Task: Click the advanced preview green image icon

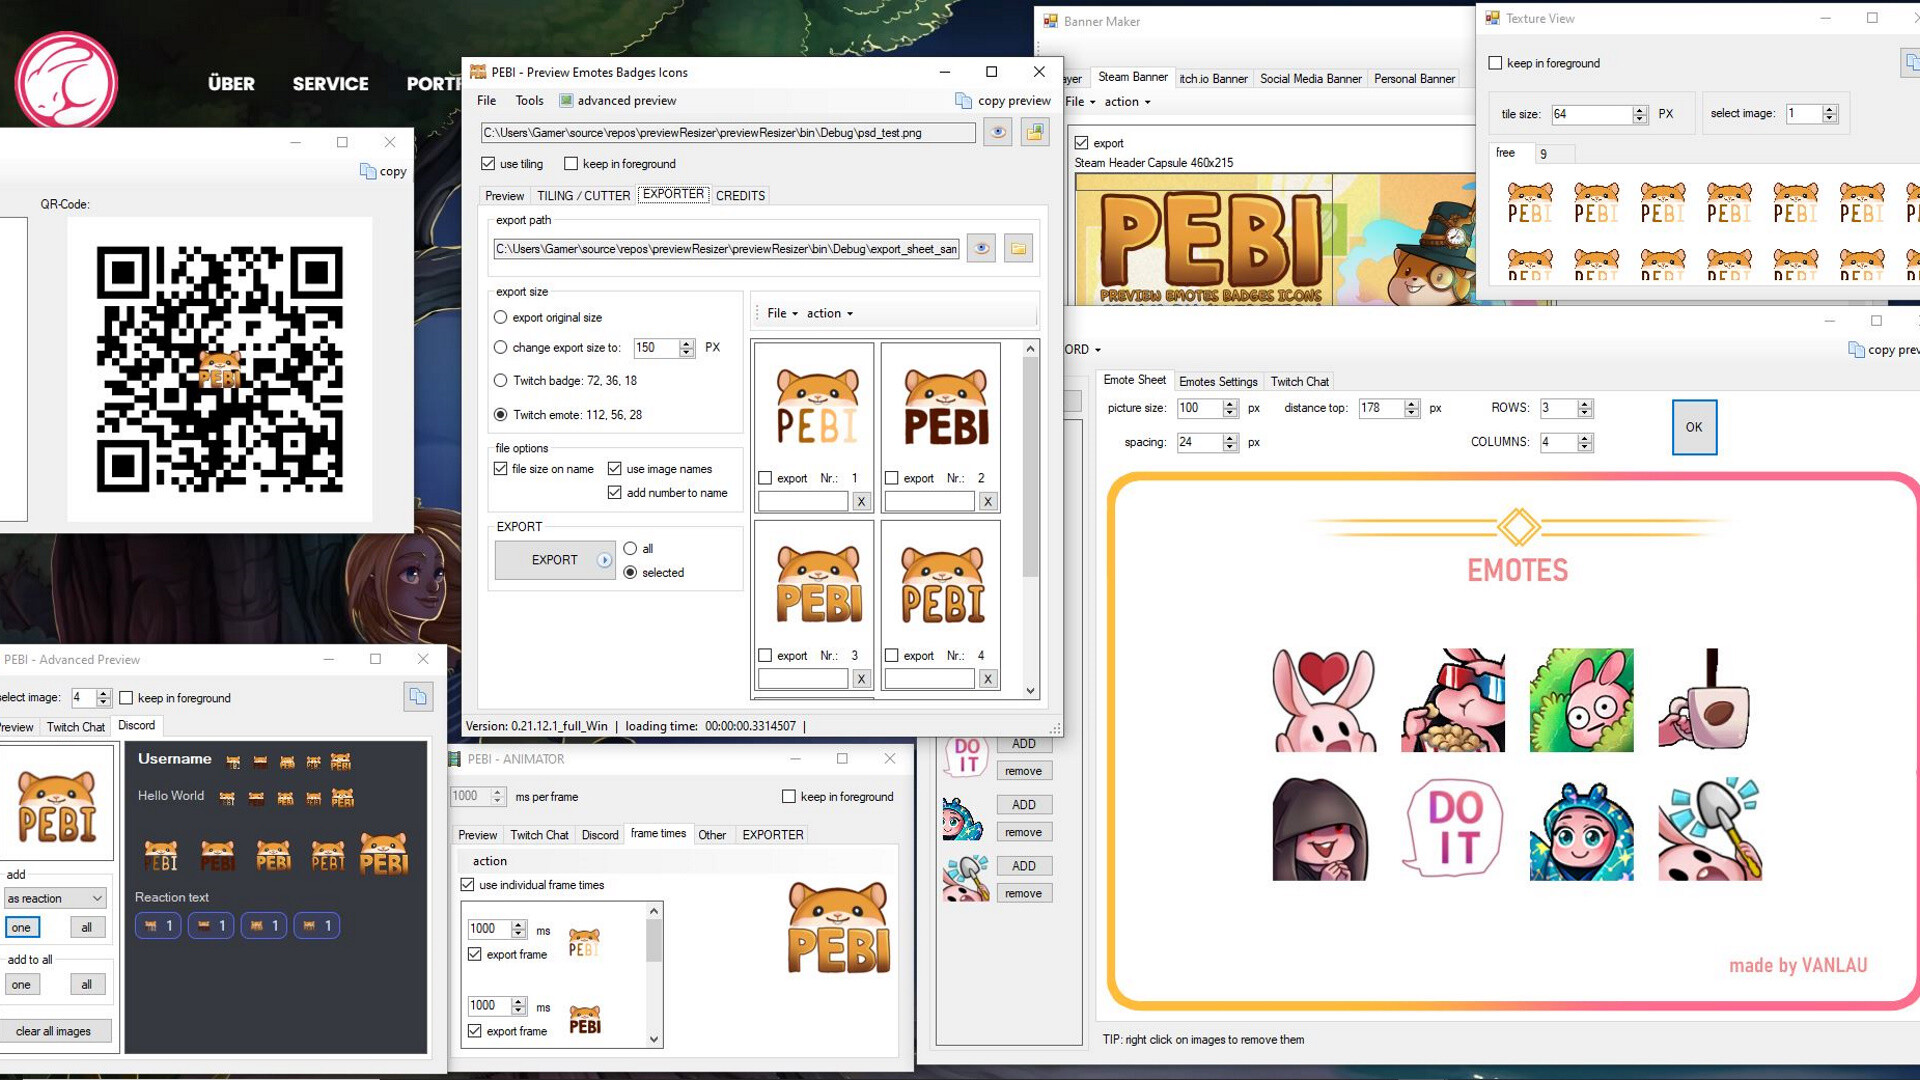Action: point(565,100)
